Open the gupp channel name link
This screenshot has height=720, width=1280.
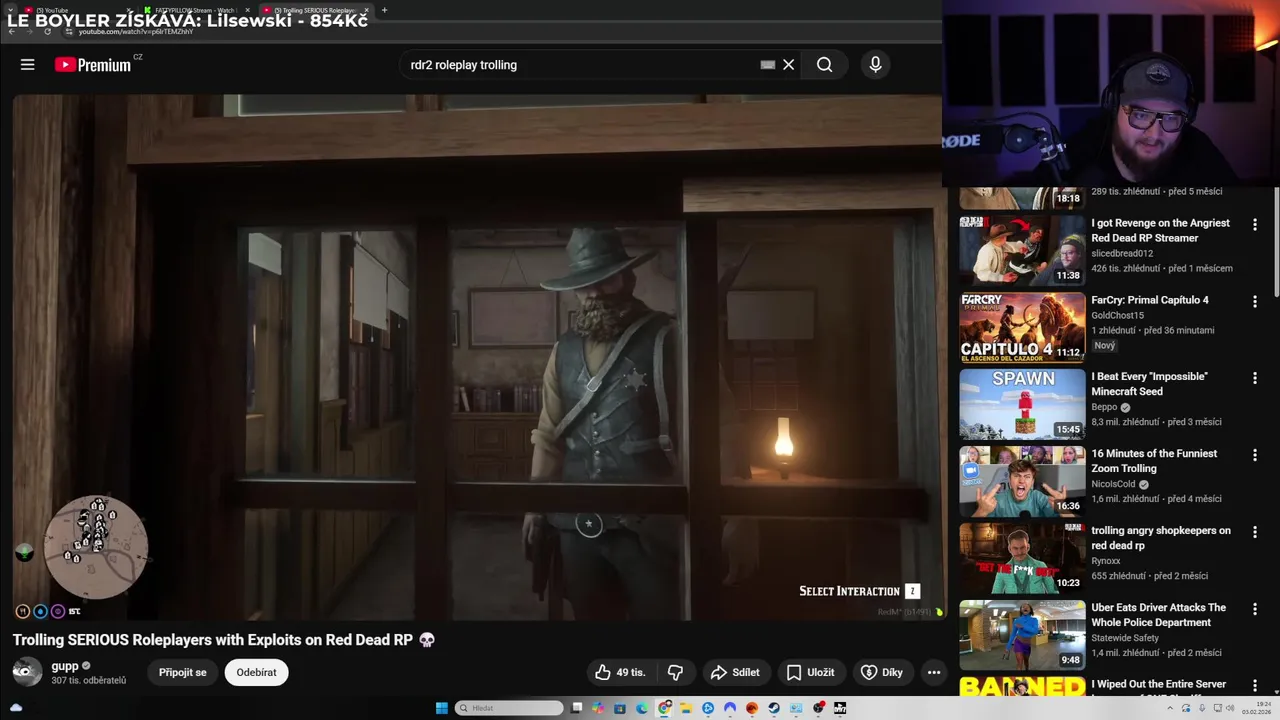(65, 666)
